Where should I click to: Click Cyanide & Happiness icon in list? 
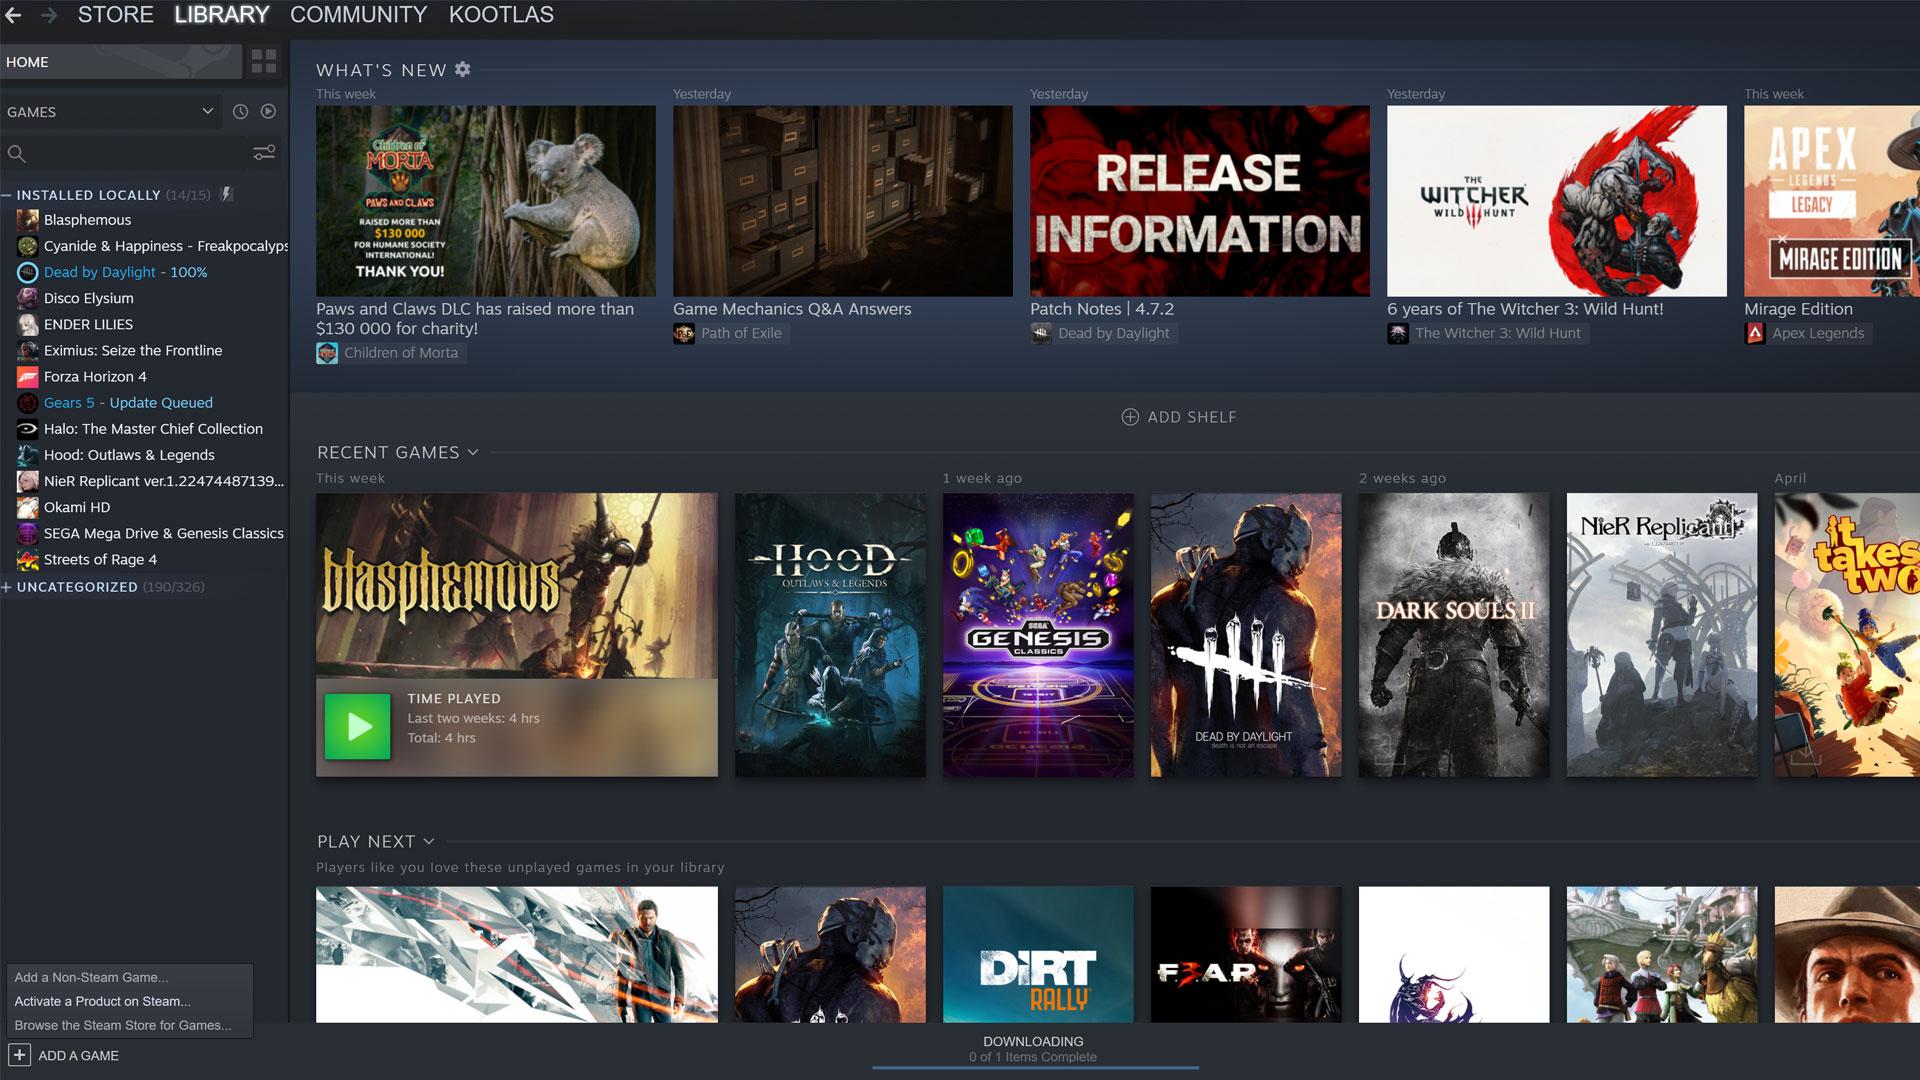click(28, 246)
